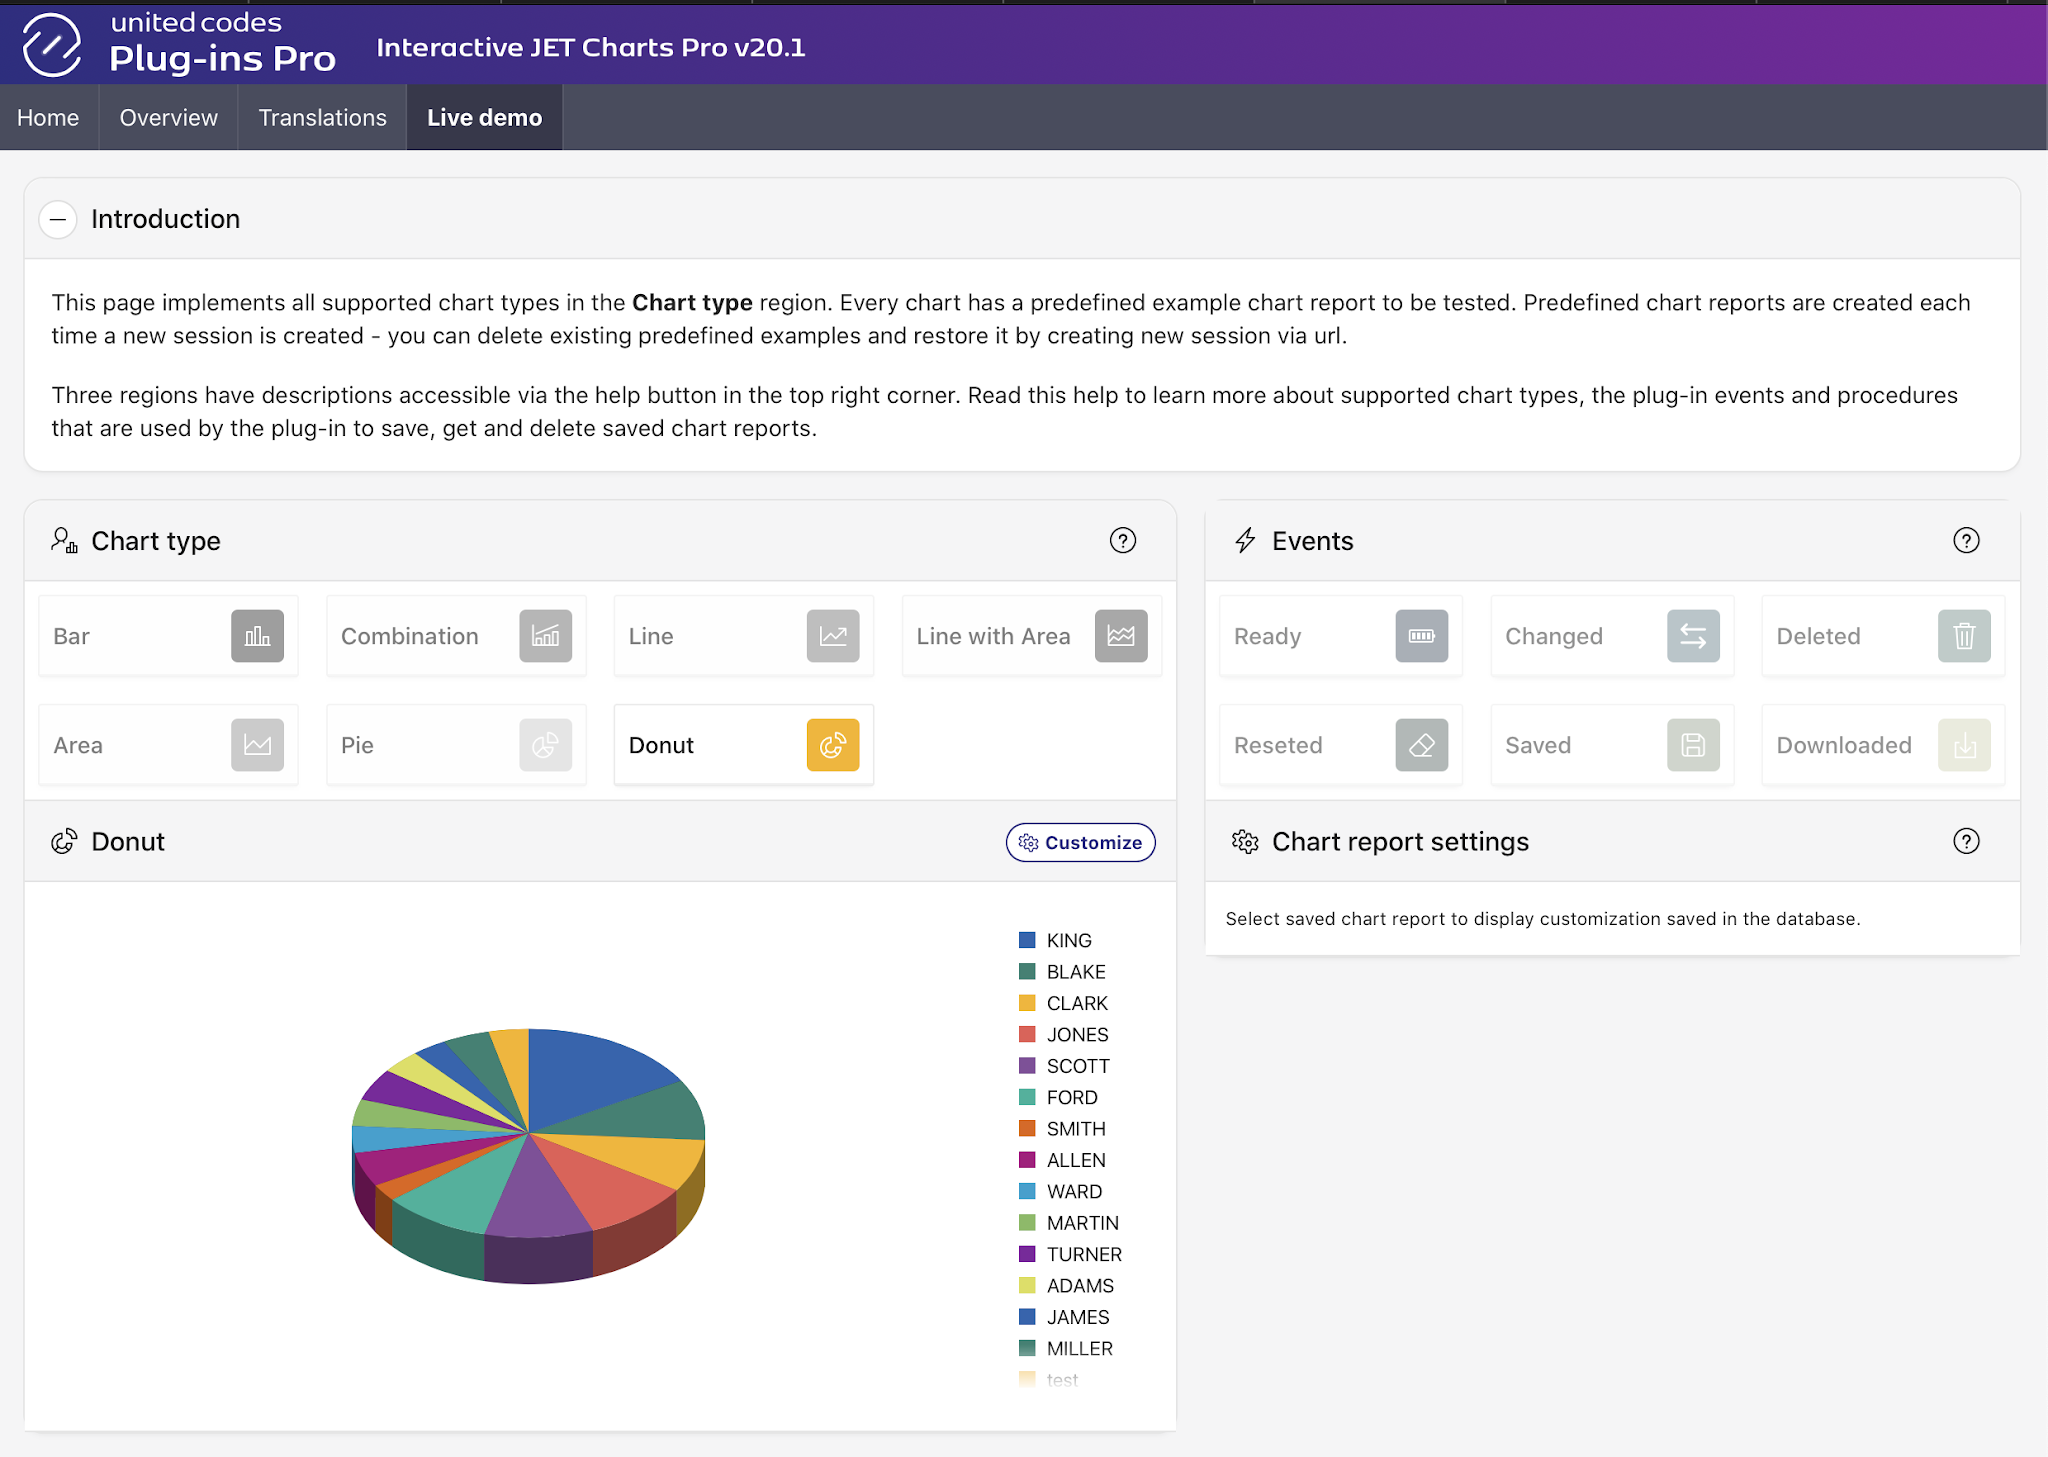Click the Customize button

[1080, 842]
